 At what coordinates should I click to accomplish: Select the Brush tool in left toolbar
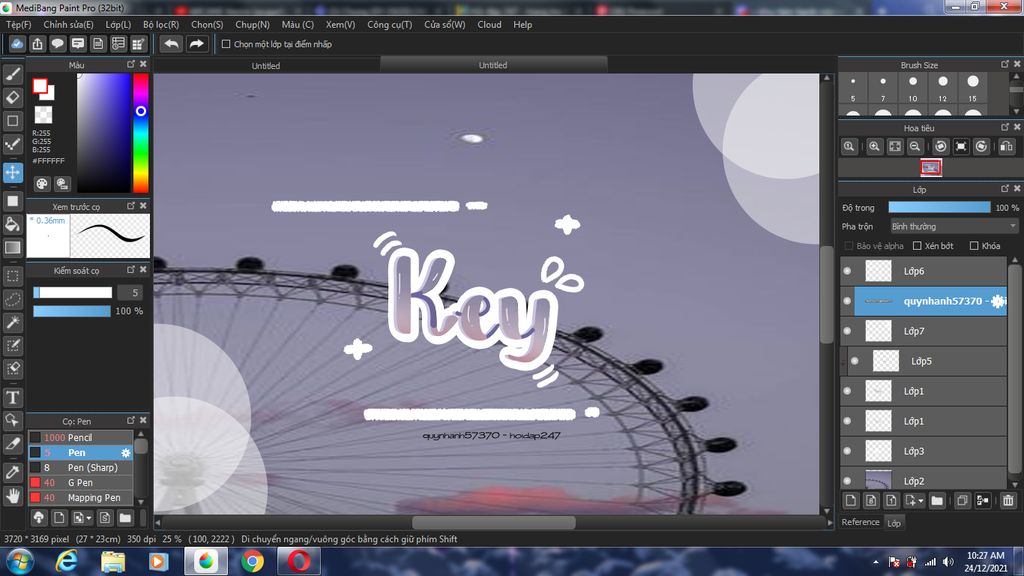pos(12,74)
